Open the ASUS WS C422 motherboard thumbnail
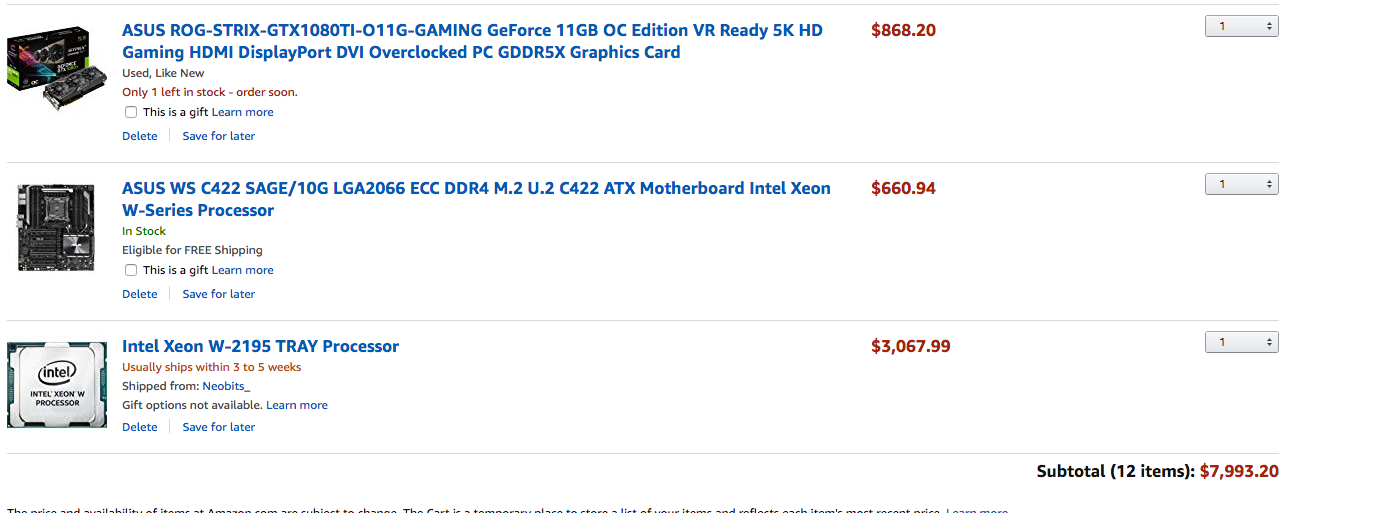This screenshot has height=513, width=1381. point(57,227)
